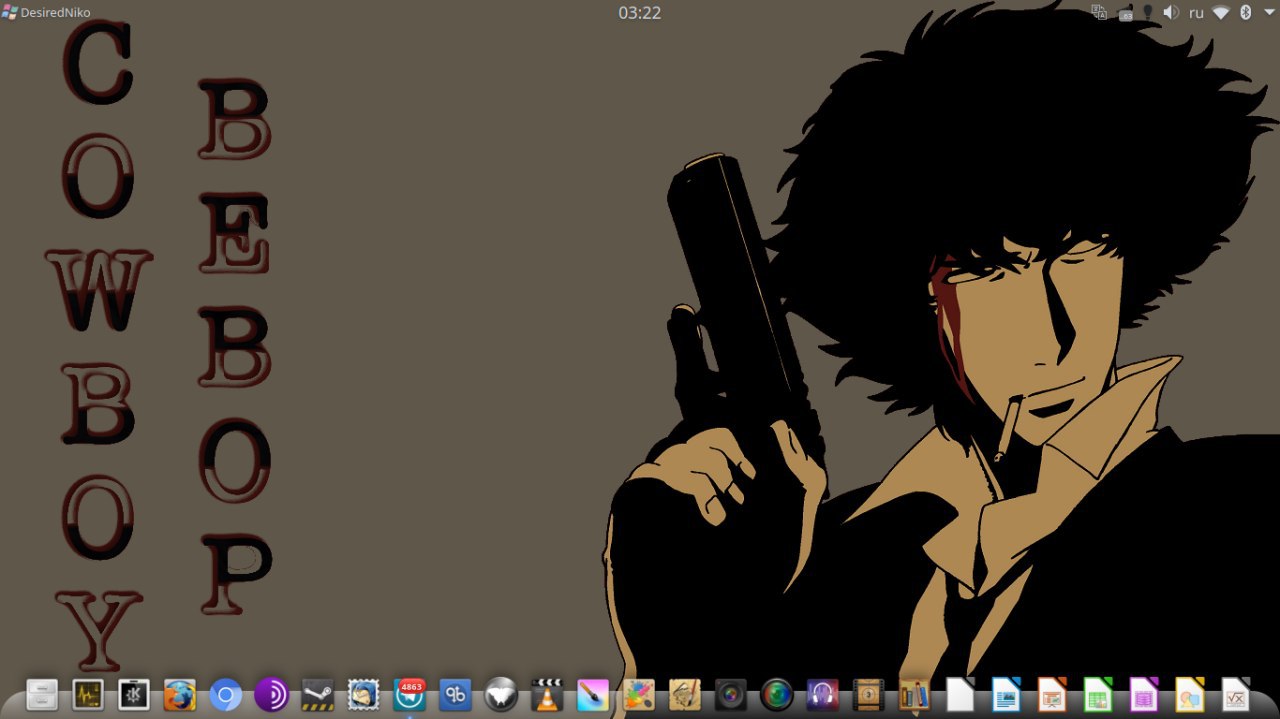Screen dimensions: 1280x719
Task: Open Krita paint app in the dock
Action: (593, 694)
